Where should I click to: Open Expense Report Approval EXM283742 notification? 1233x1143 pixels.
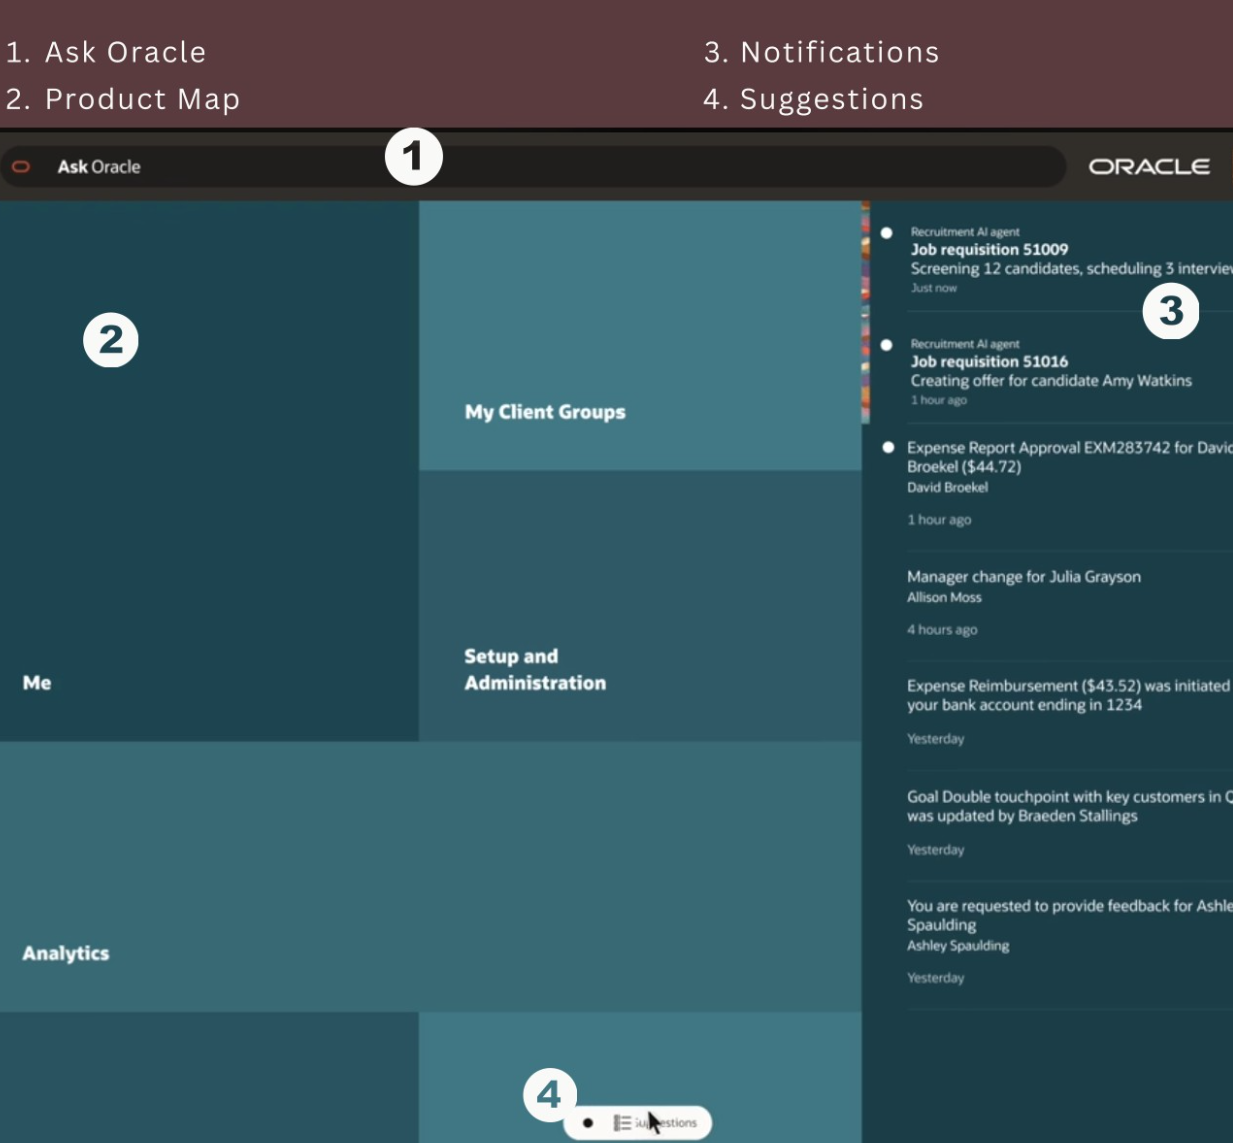[x=1060, y=457]
